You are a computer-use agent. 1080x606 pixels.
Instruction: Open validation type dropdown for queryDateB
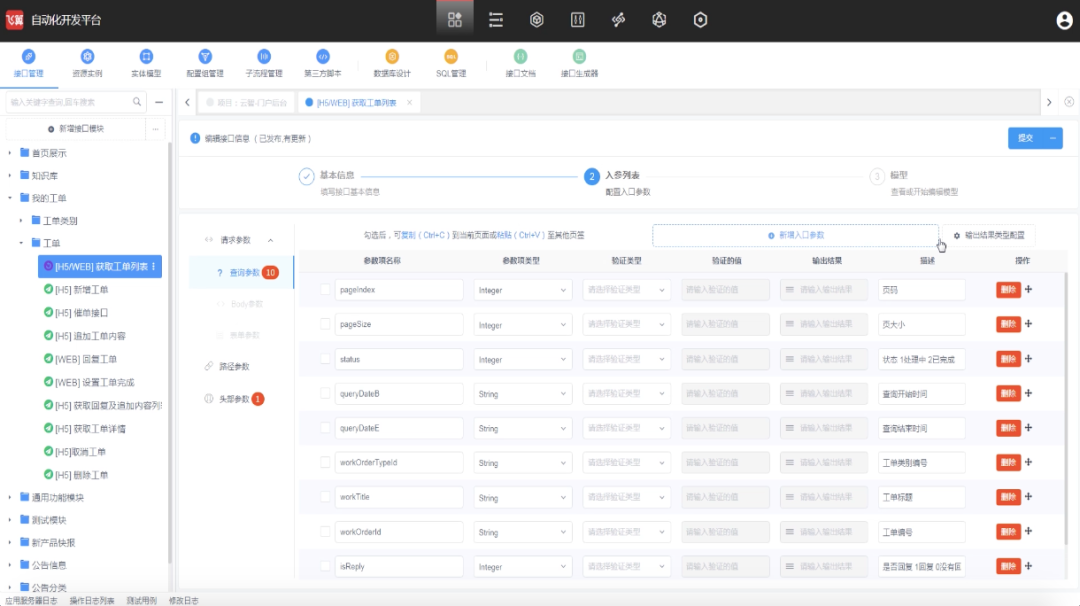tap(626, 393)
